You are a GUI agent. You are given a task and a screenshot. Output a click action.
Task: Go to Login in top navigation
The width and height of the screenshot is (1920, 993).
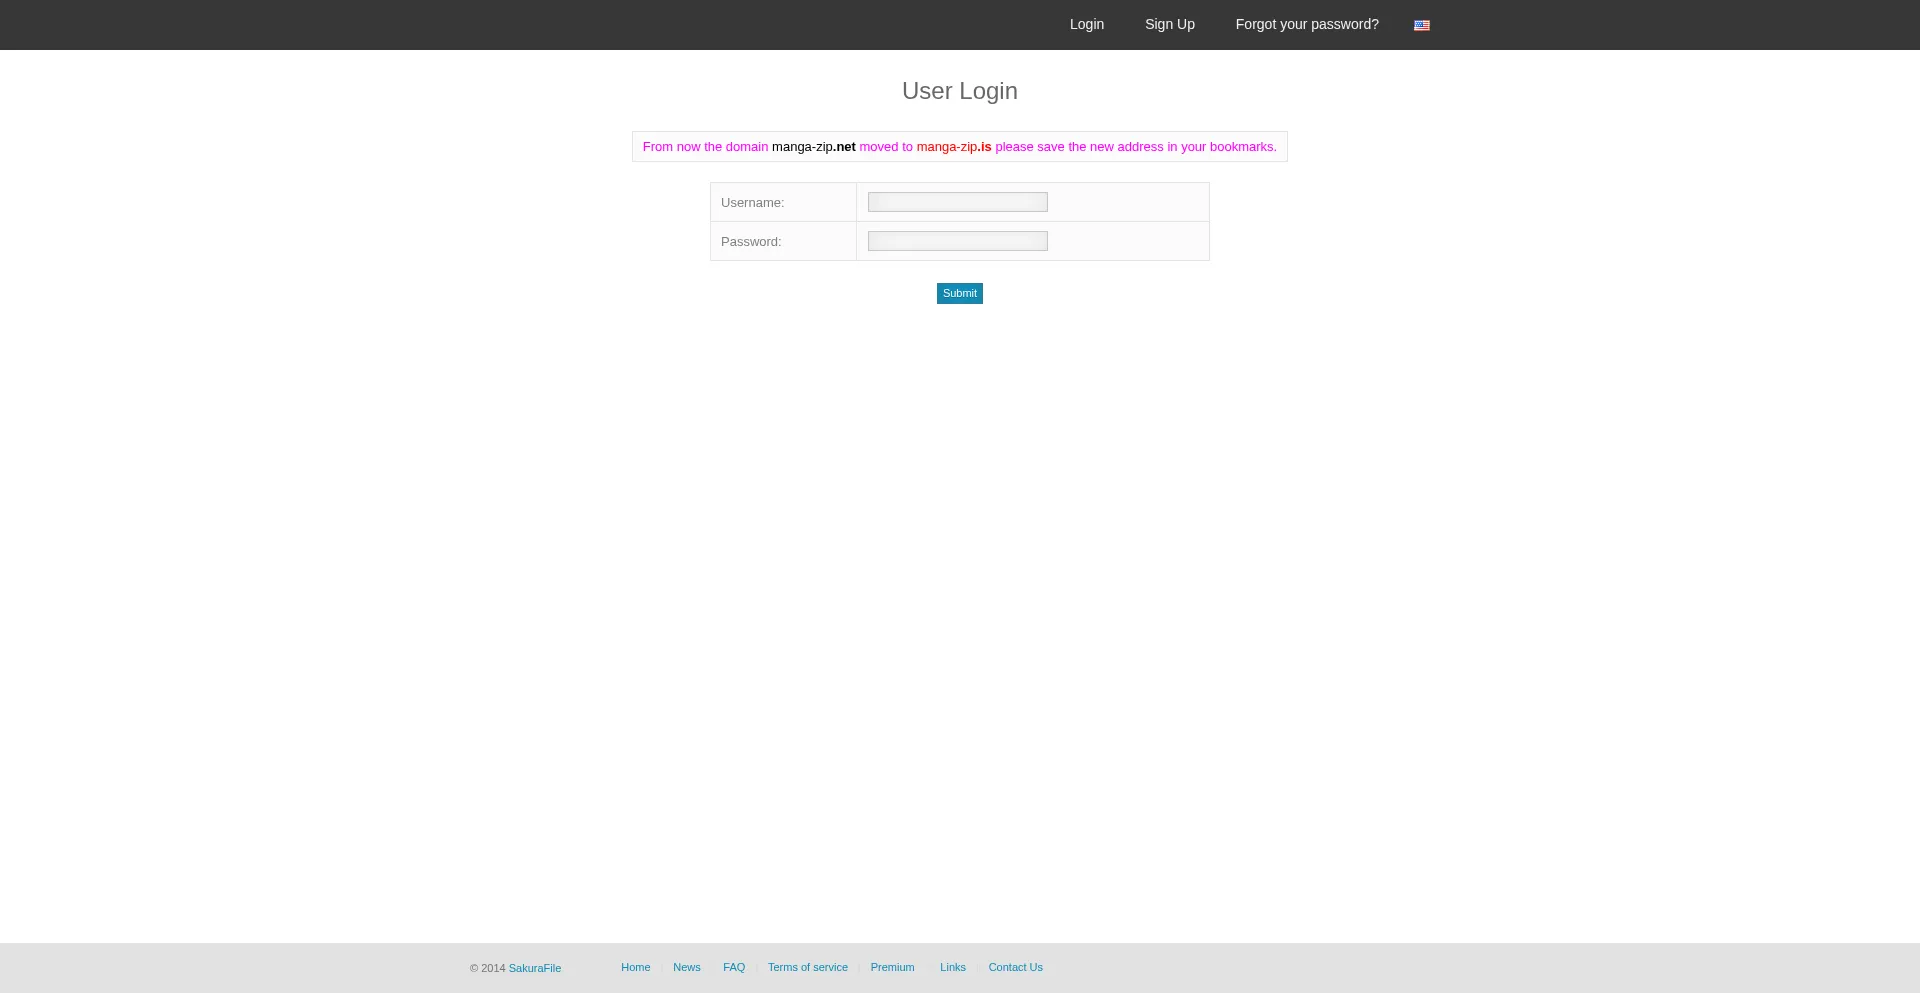pyautogui.click(x=1087, y=24)
